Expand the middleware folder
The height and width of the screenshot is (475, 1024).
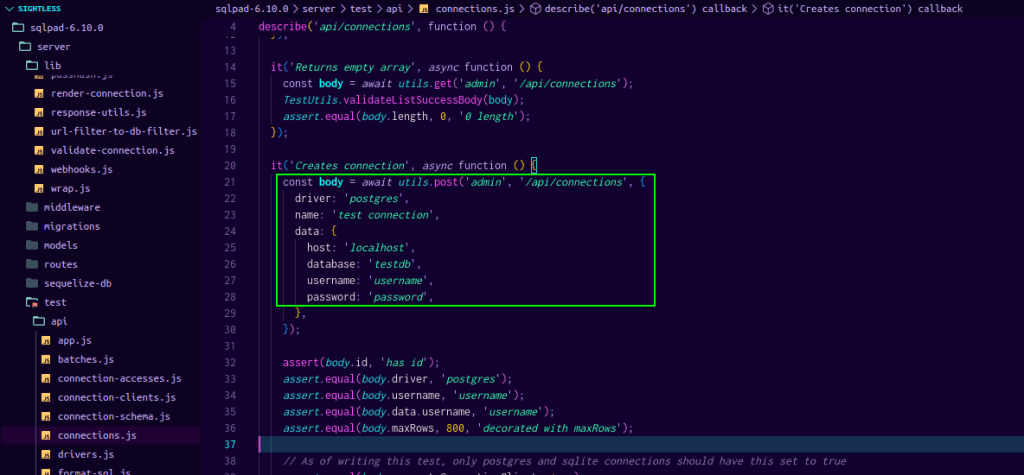[71, 207]
